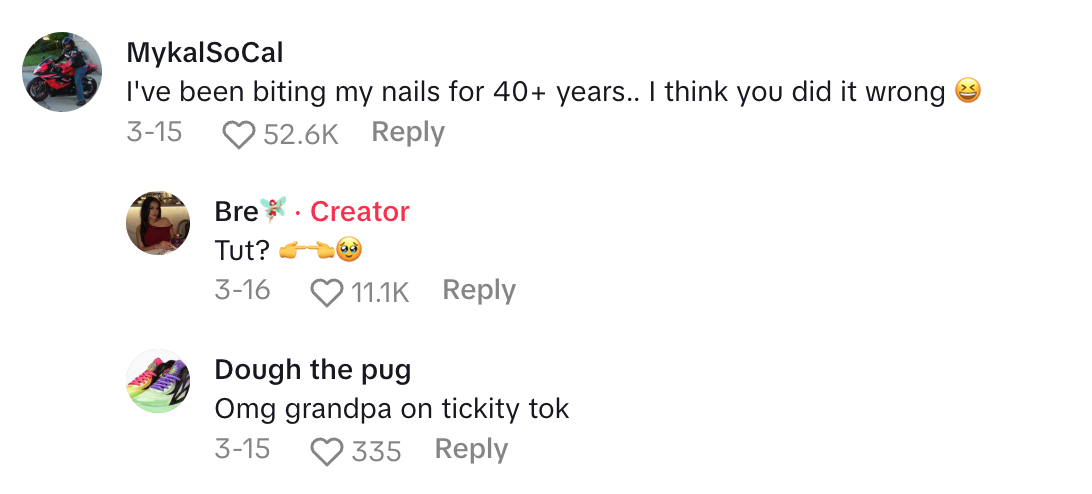This screenshot has width=1092, height=494.
Task: Like Dough the pug's comment
Action: pos(326,451)
